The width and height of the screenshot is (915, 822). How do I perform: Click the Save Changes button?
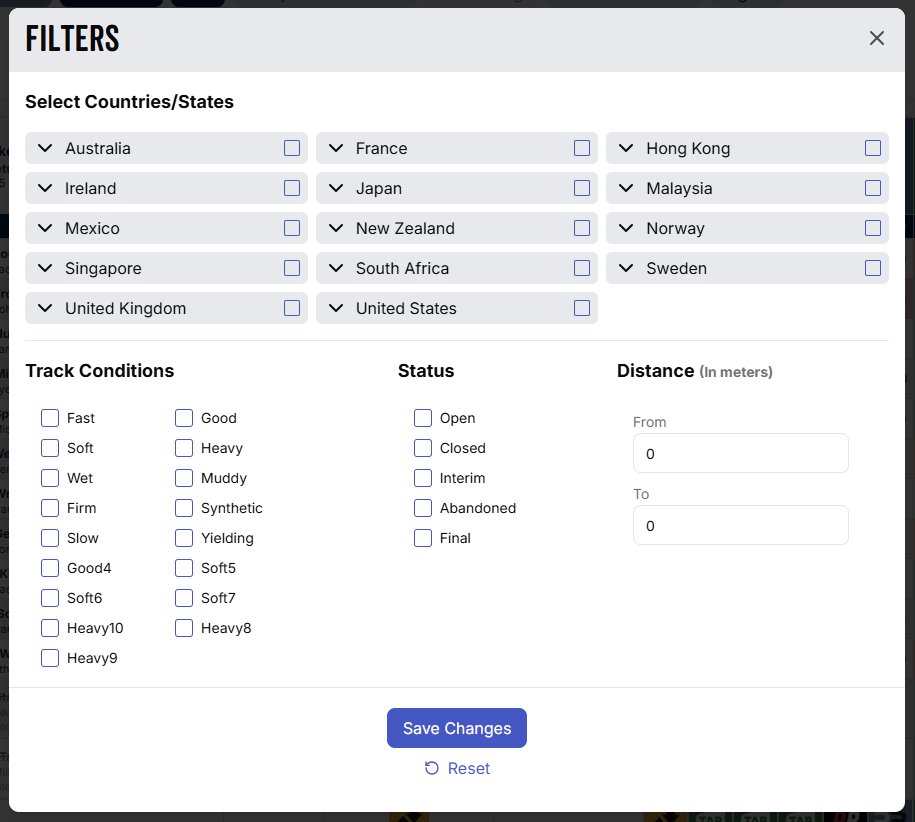point(457,728)
